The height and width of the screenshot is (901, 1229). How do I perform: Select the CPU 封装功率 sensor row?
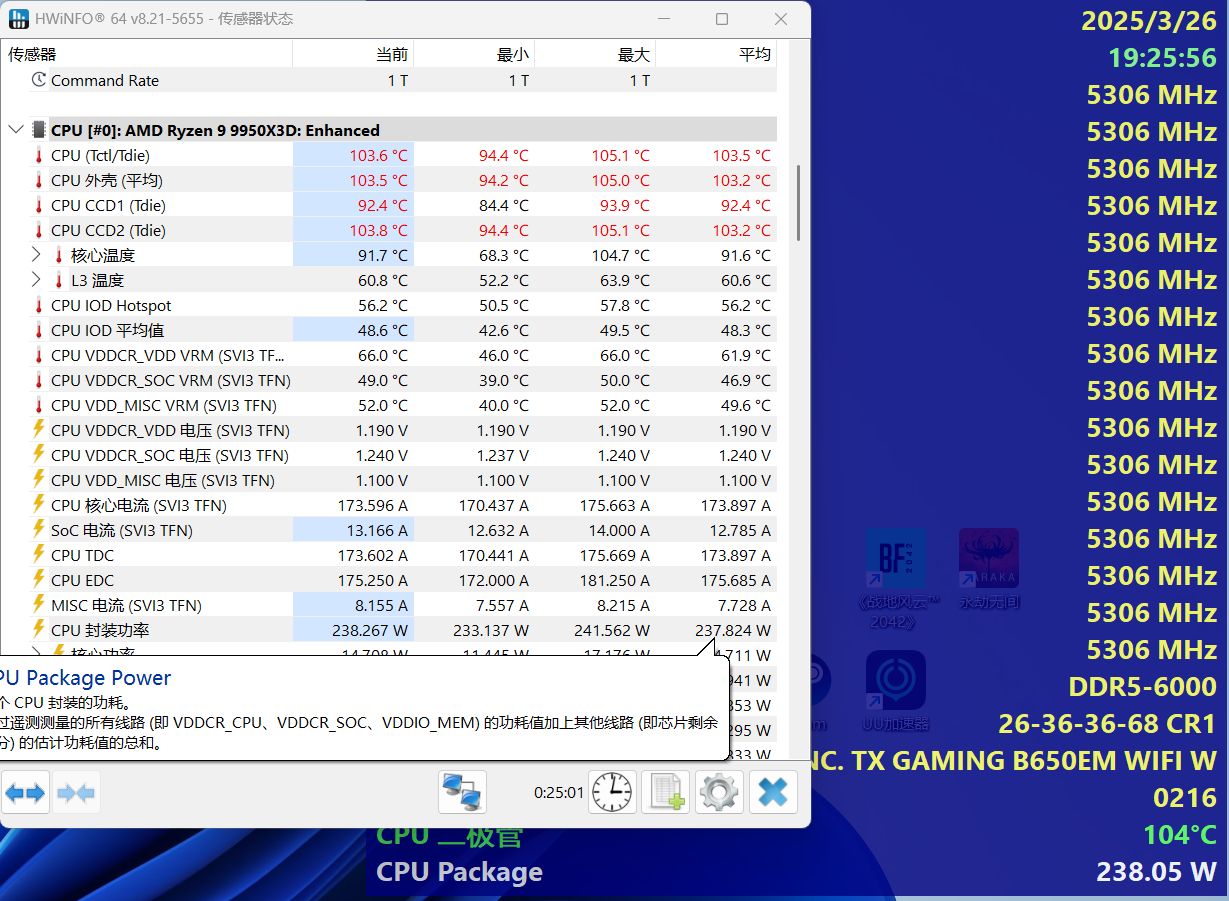120,630
